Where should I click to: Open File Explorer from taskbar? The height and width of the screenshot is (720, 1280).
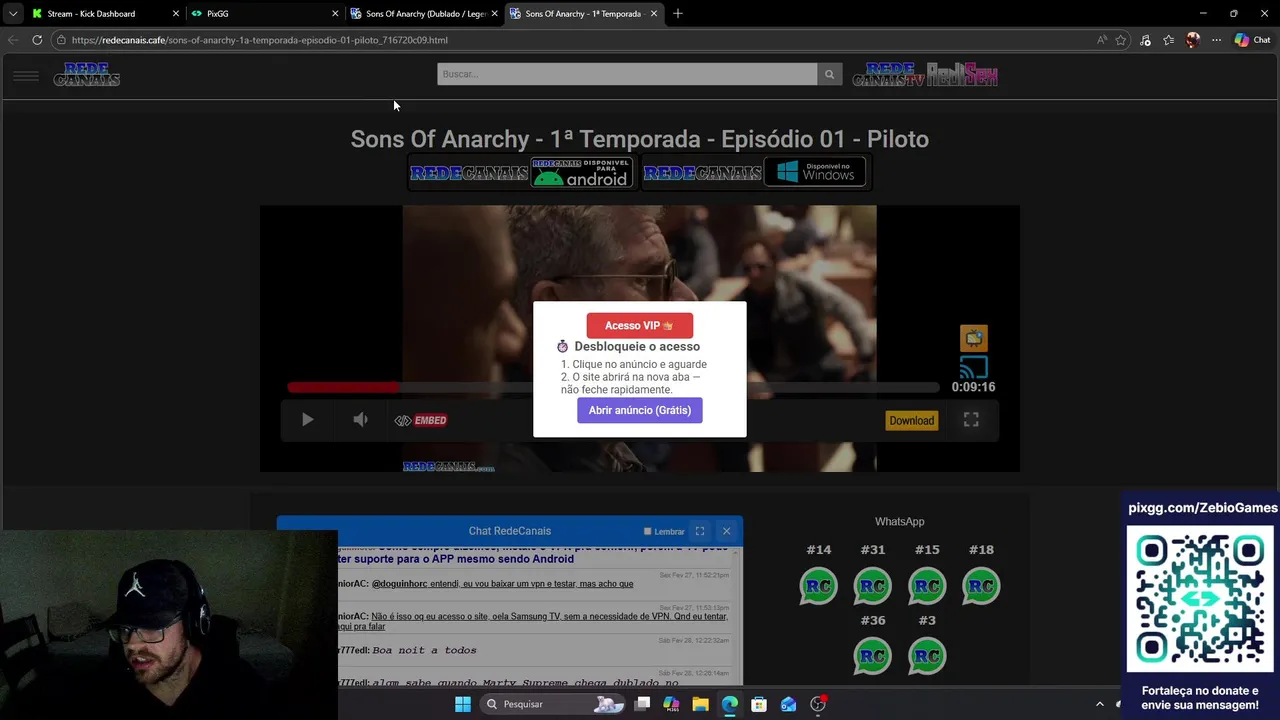(700, 704)
